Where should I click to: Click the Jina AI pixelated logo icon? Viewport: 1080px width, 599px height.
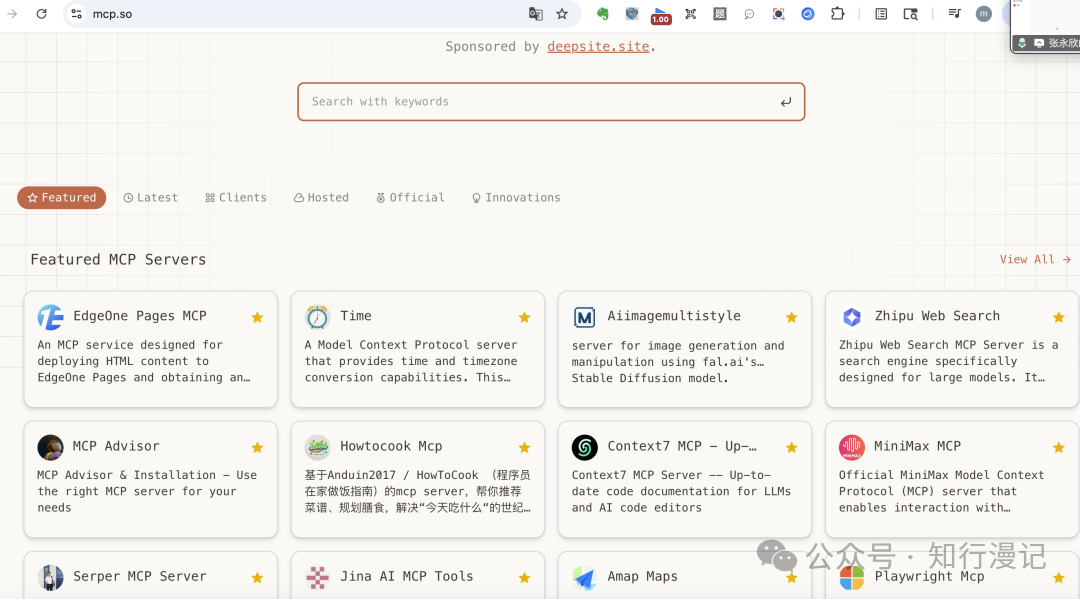(318, 578)
